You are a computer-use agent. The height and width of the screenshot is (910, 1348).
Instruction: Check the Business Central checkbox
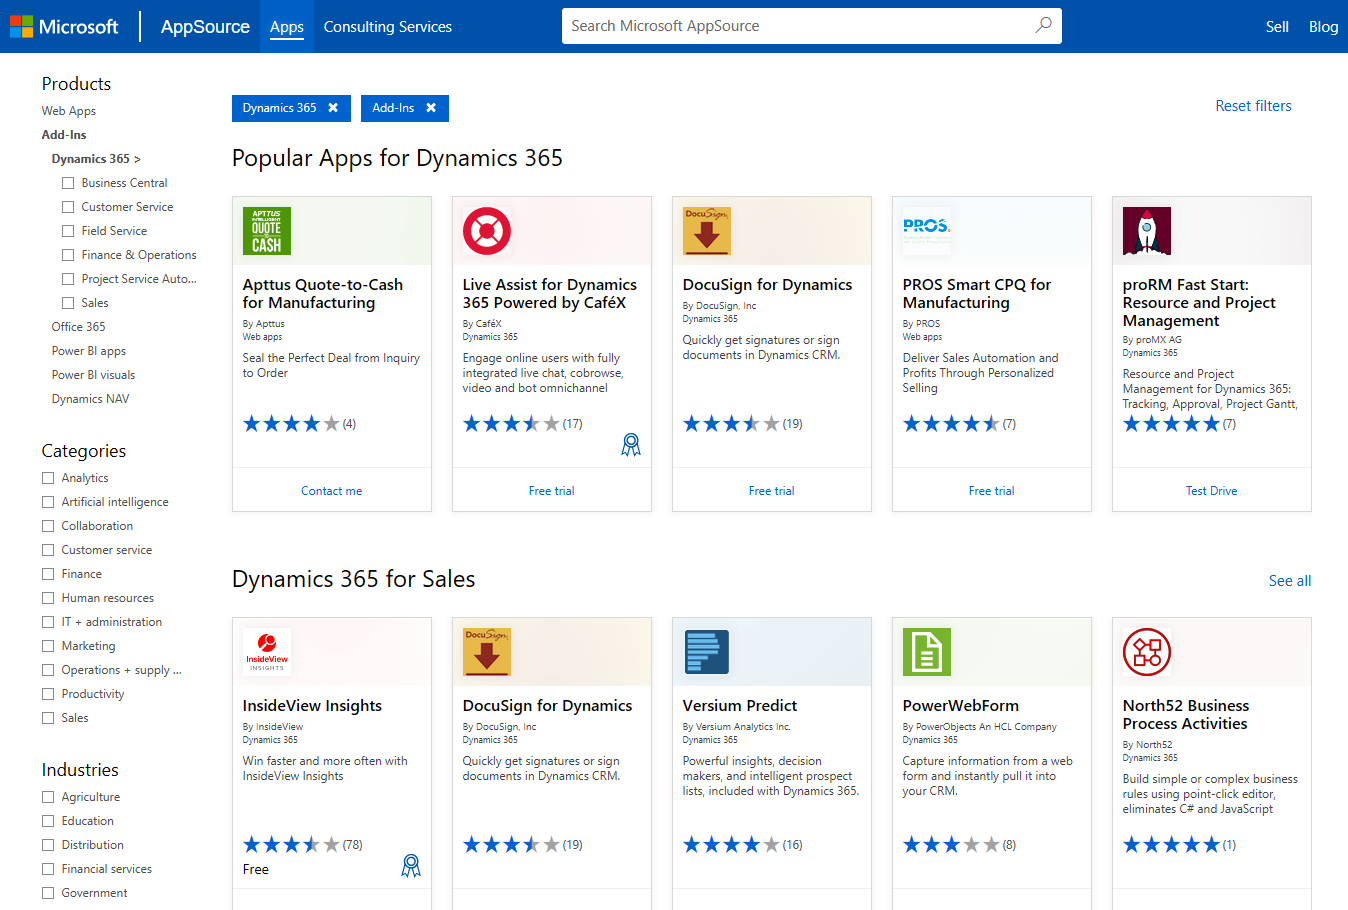pos(68,183)
